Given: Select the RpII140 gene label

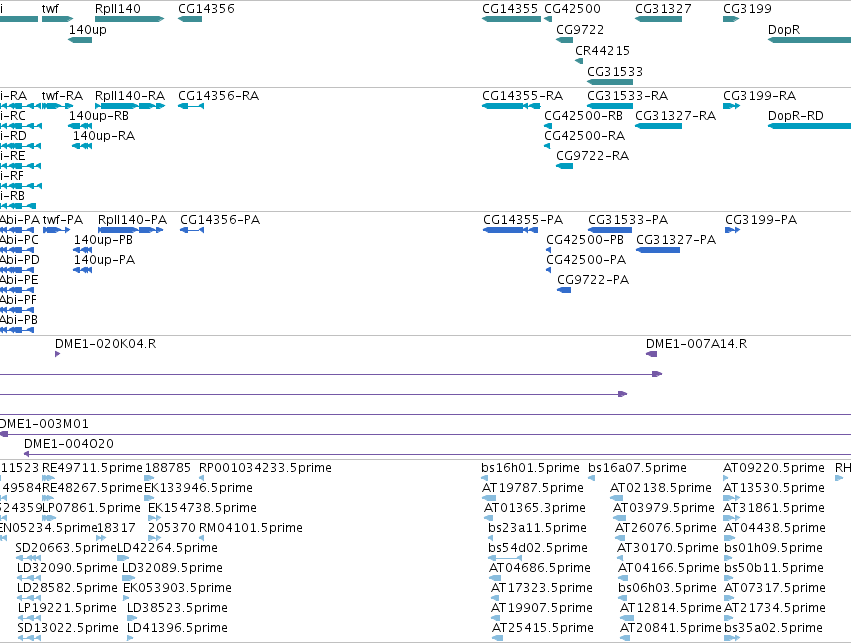Looking at the screenshot, I should tap(118, 9).
